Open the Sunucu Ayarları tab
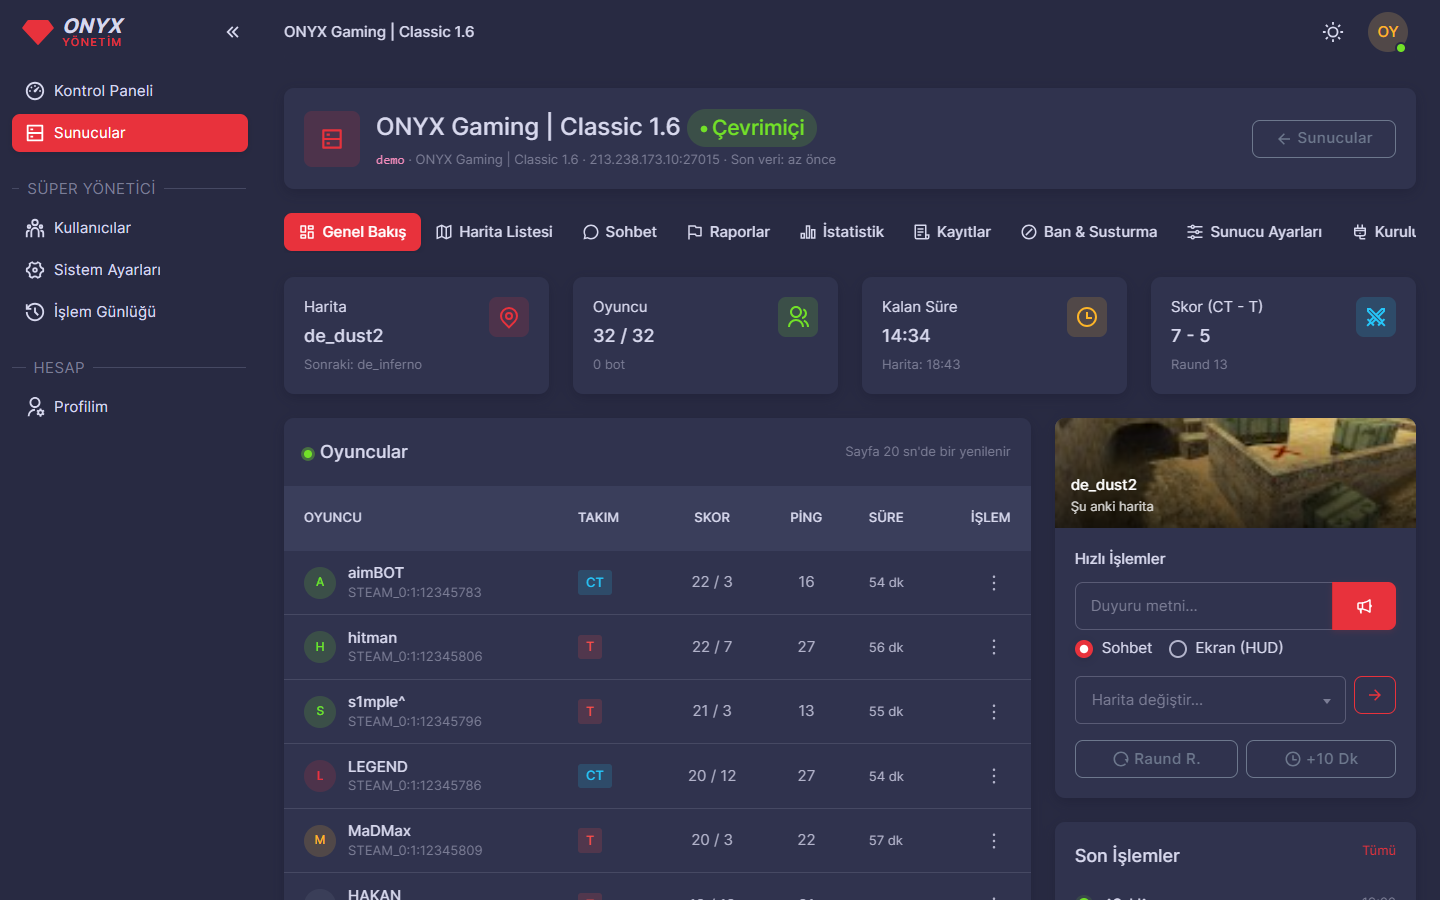The height and width of the screenshot is (900, 1440). click(1254, 232)
